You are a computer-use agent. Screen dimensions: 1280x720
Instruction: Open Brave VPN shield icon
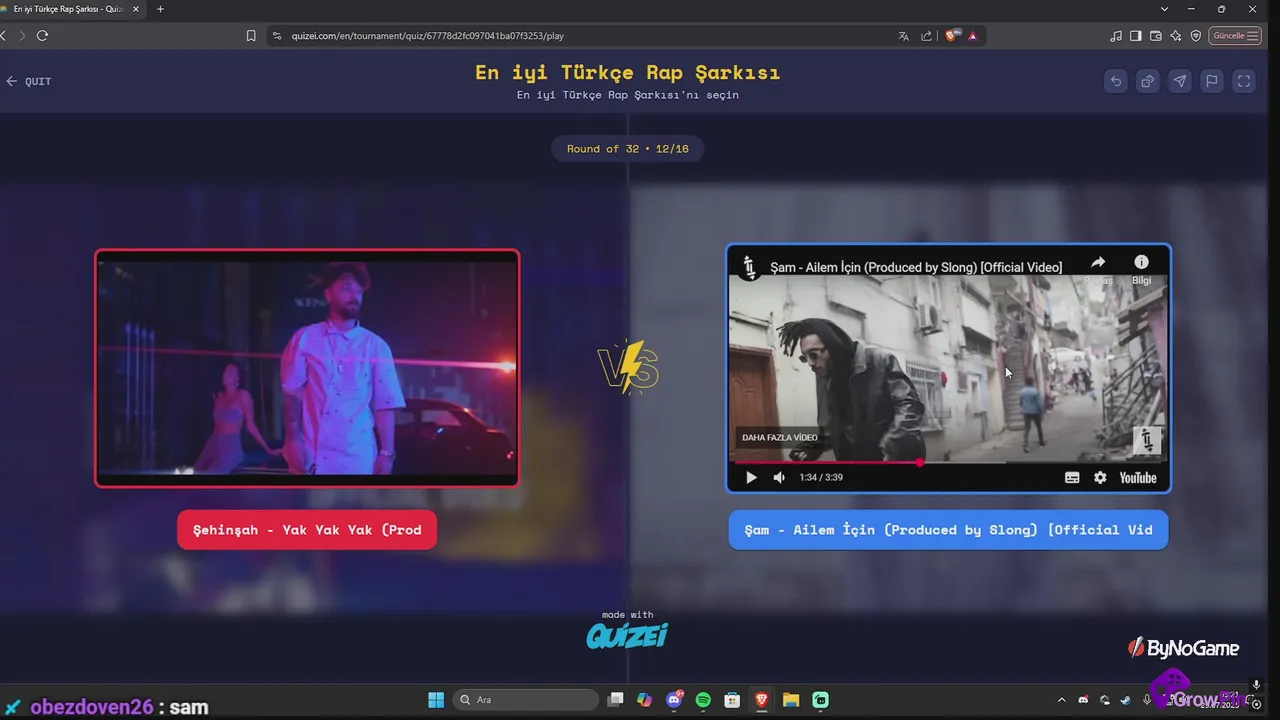tap(1196, 36)
